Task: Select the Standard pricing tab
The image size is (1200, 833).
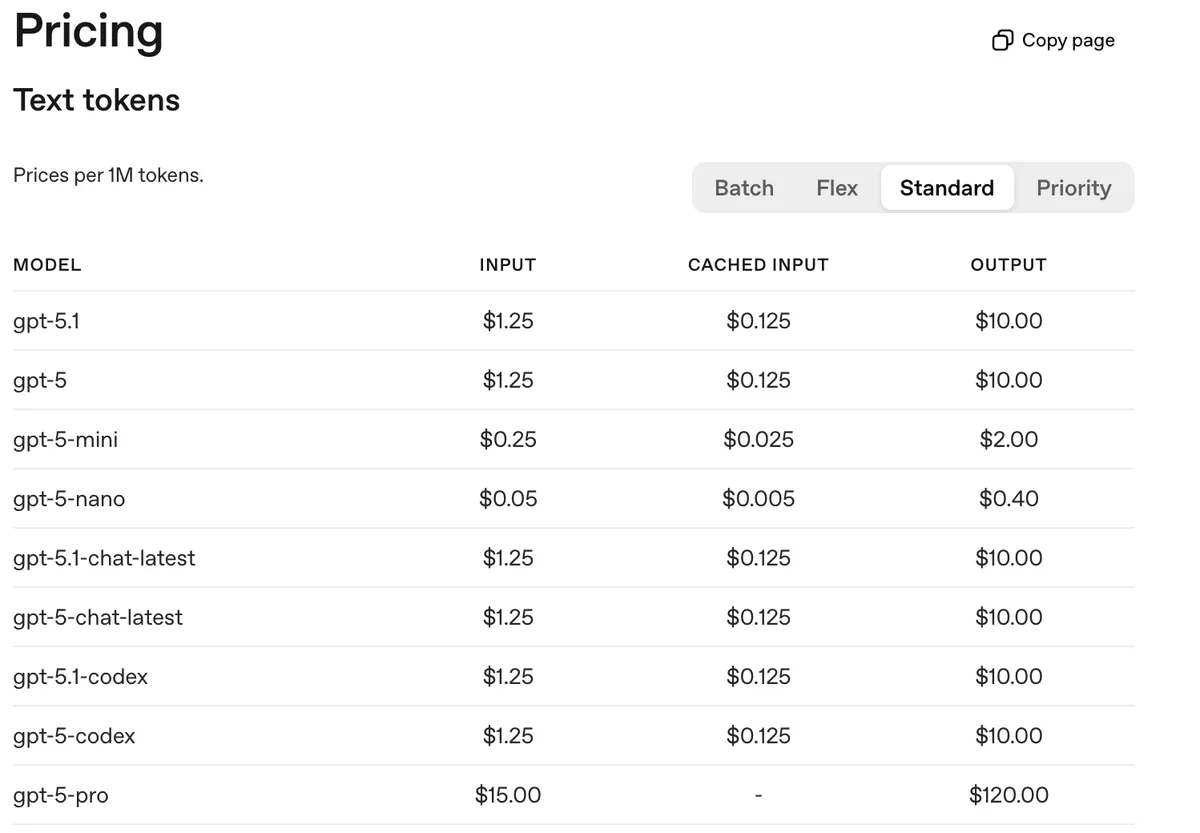Action: click(947, 188)
